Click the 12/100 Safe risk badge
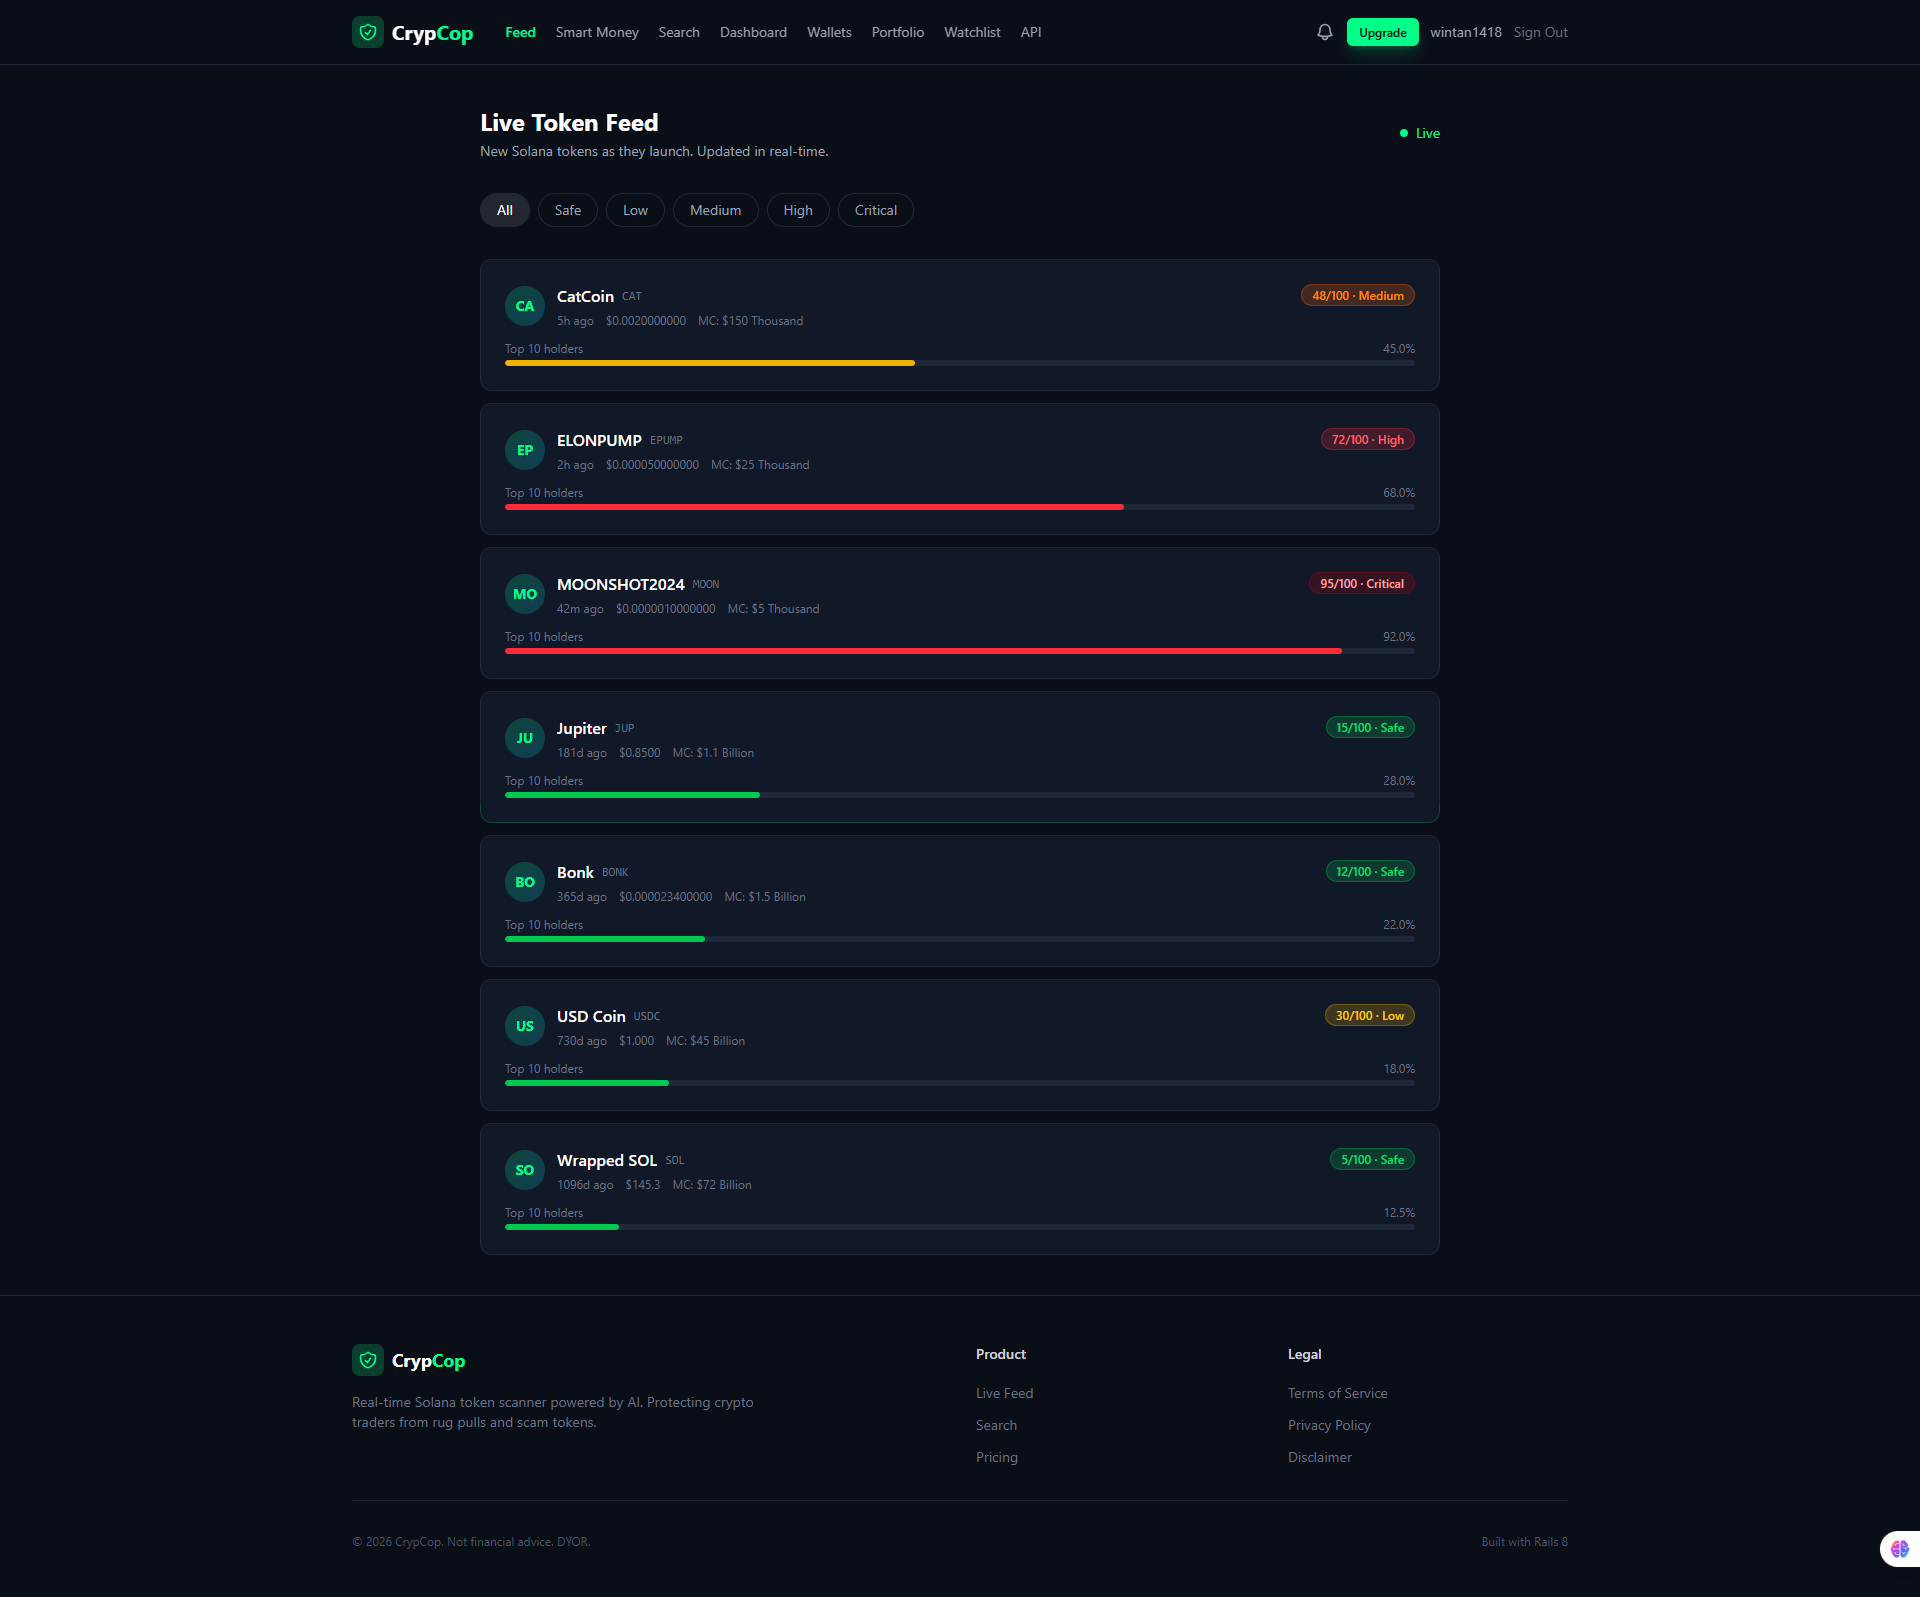Viewport: 1920px width, 1597px height. coord(1370,871)
